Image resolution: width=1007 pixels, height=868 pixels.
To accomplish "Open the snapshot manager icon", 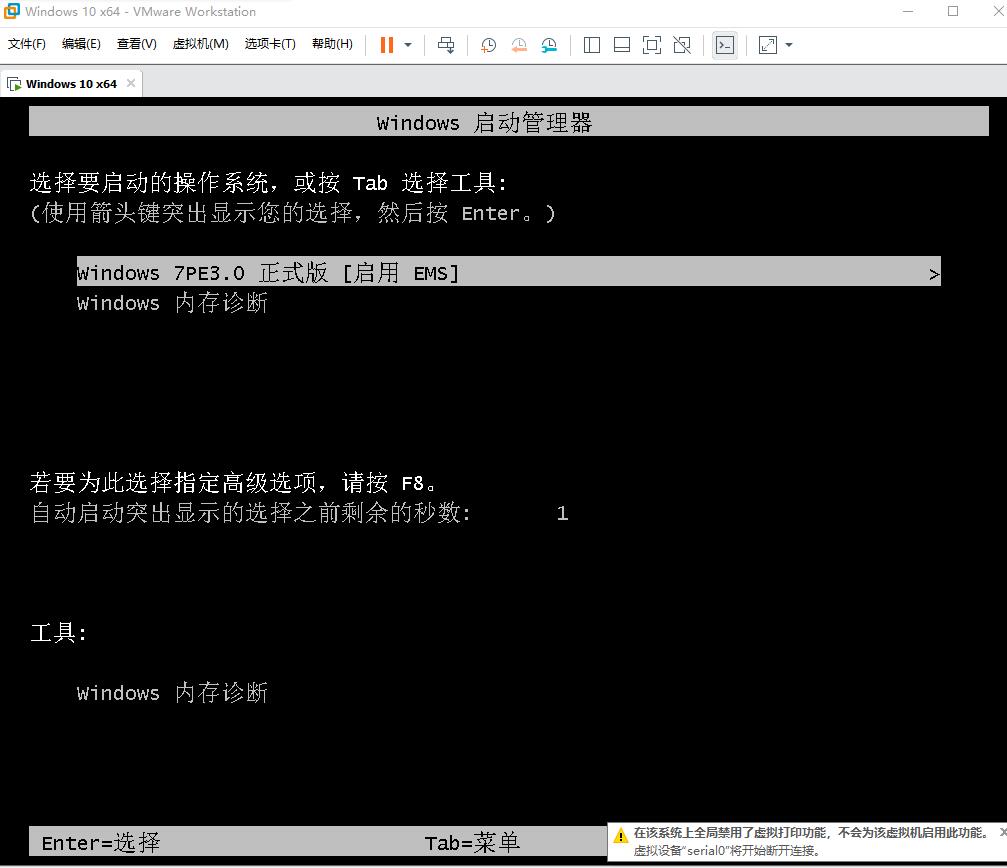I will [x=549, y=45].
